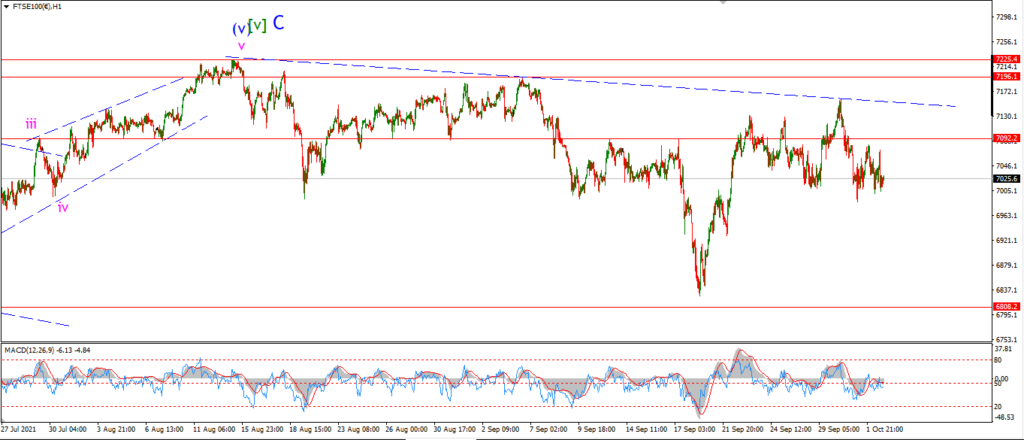Image resolution: width=1024 pixels, height=440 pixels.
Task: Click the 1 Oct 21:00 date on time axis
Action: click(x=885, y=430)
